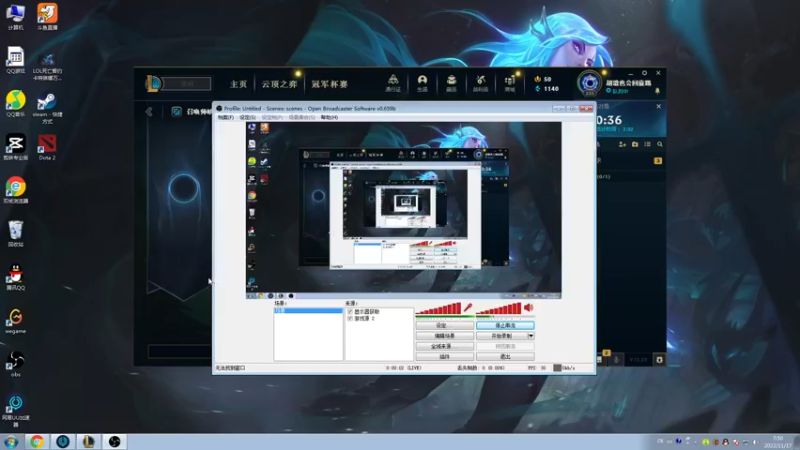Open the LOL desktop shortcut beside QQ游戏
800x450 pixels.
click(x=47, y=66)
